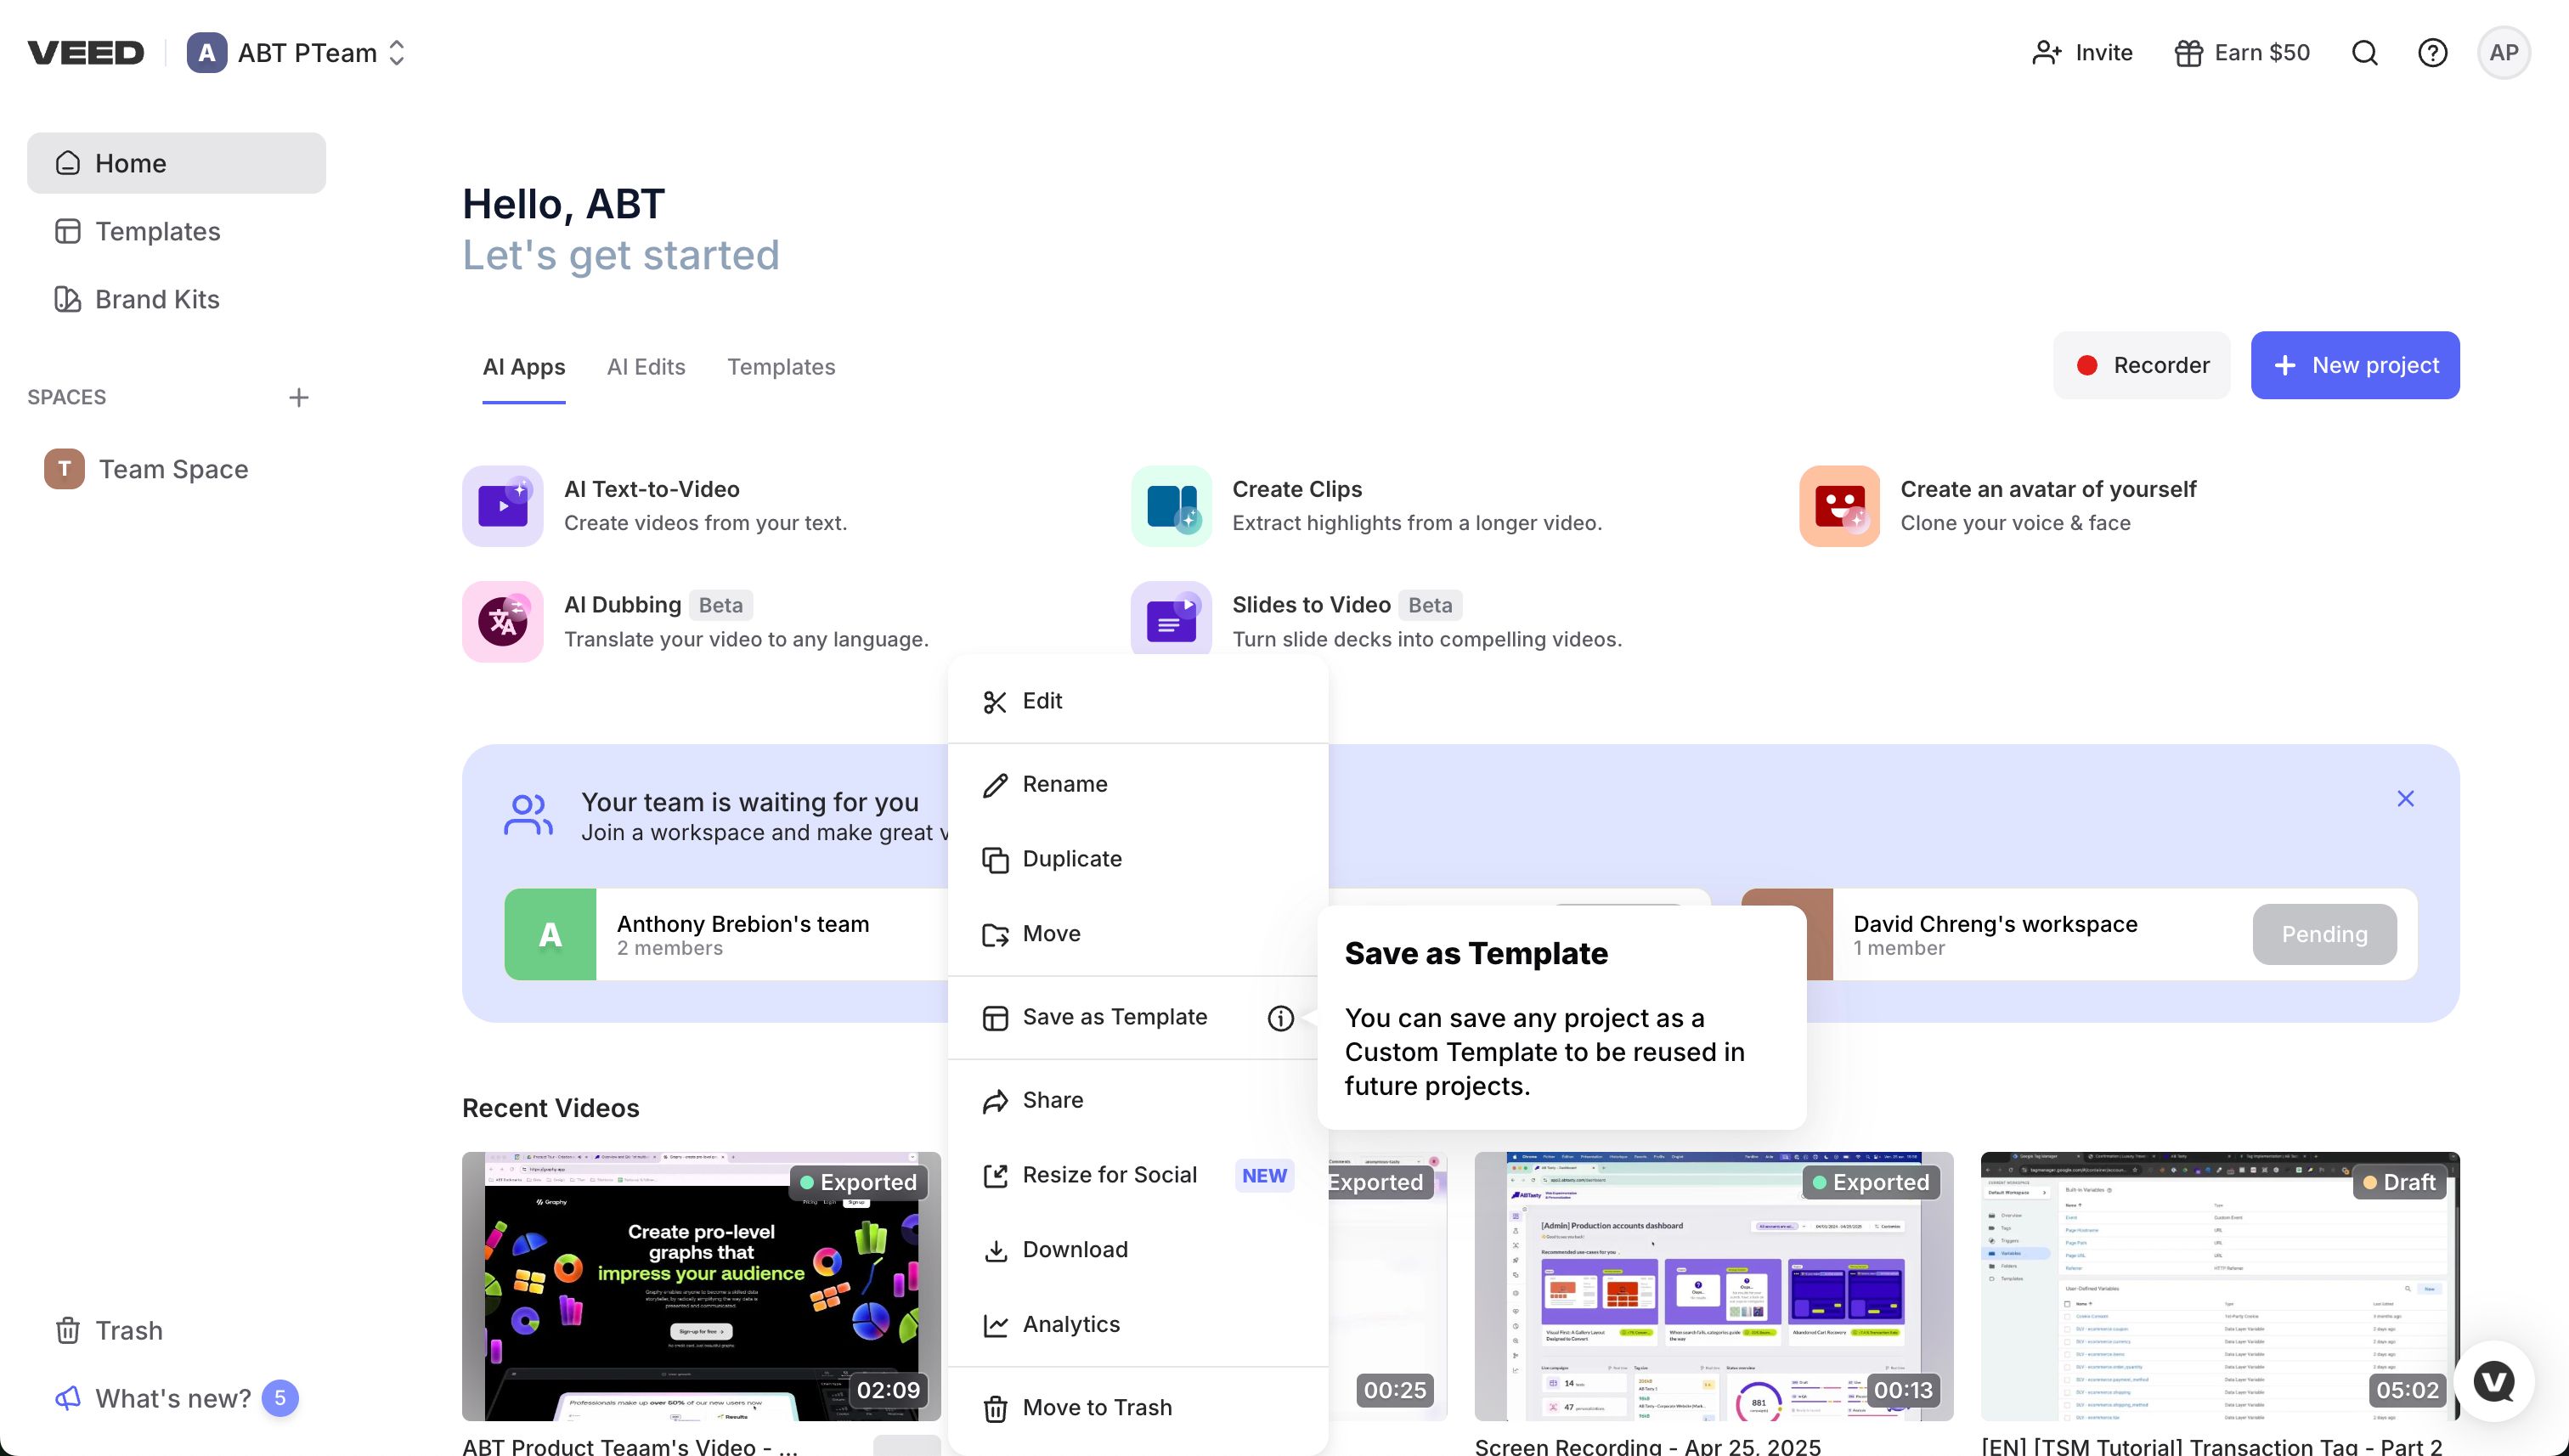
Task: Switch to the AI Edits tab
Action: click(x=646, y=367)
